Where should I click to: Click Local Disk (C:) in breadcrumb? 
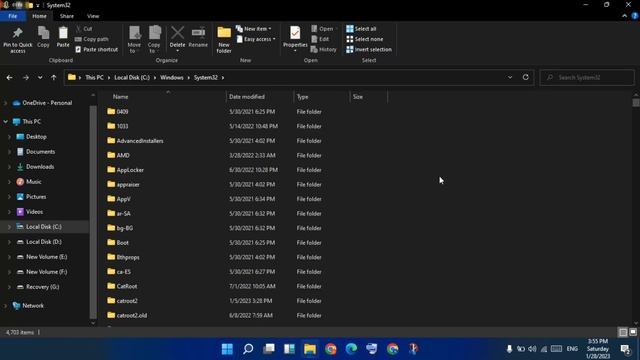(132, 77)
